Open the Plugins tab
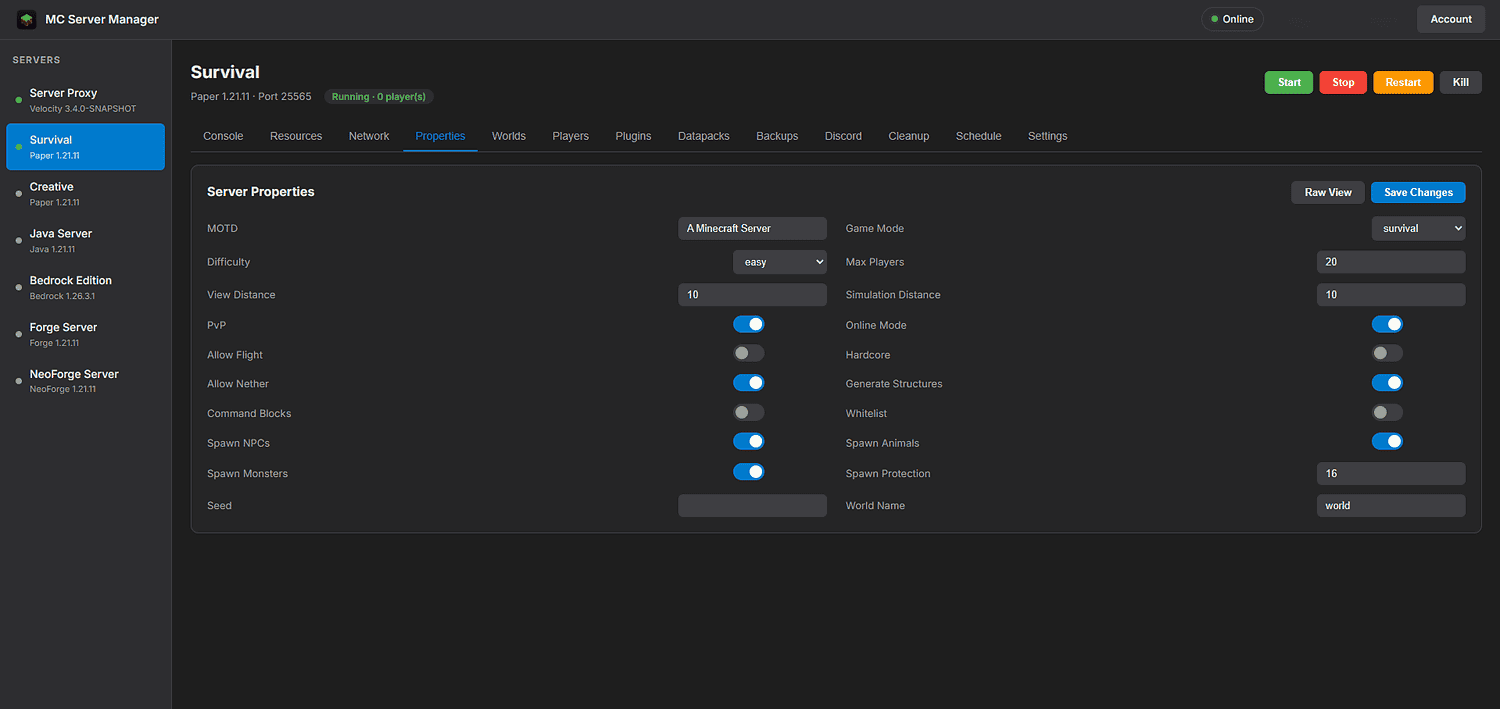The width and height of the screenshot is (1500, 709). click(633, 136)
